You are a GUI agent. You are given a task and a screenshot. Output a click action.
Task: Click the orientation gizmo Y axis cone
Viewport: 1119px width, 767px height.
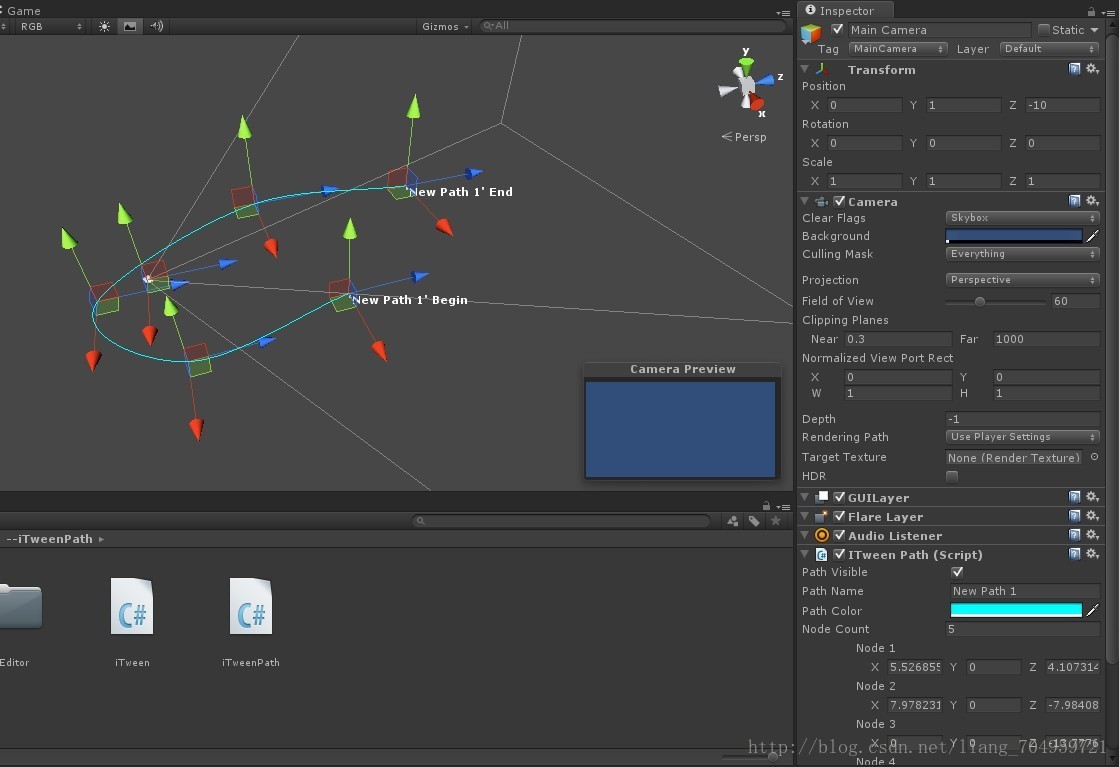(746, 66)
